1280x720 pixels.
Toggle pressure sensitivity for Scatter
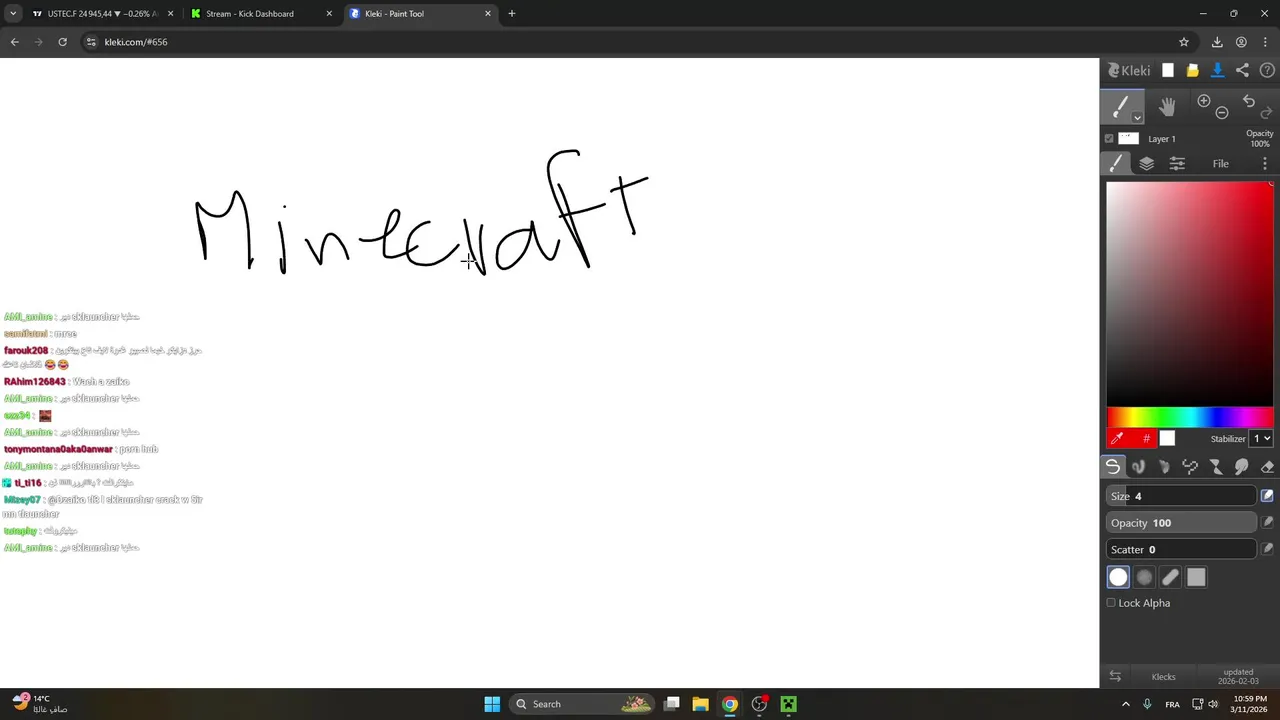click(x=1267, y=548)
